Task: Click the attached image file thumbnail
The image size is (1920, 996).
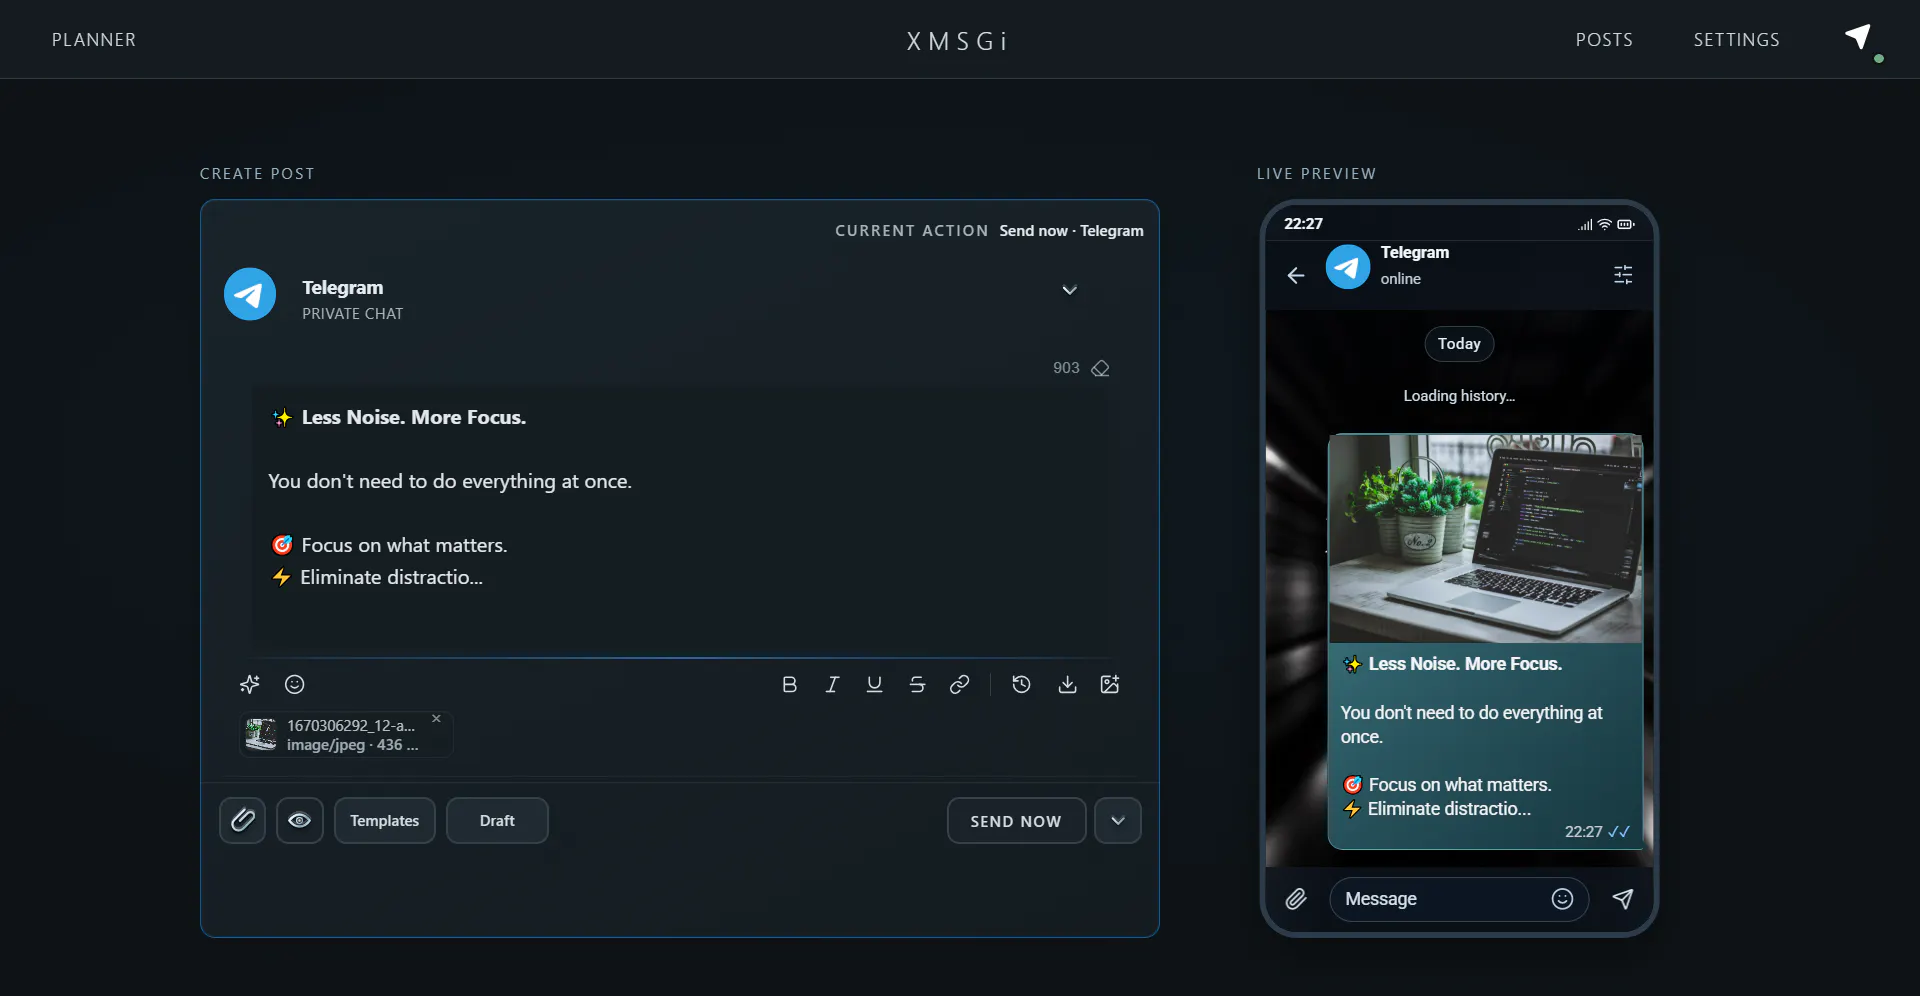Action: click(261, 735)
